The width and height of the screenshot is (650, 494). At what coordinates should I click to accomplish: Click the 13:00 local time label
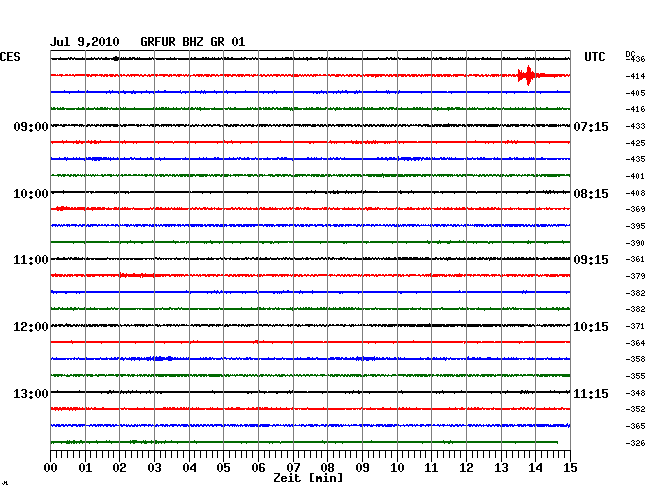click(x=31, y=393)
